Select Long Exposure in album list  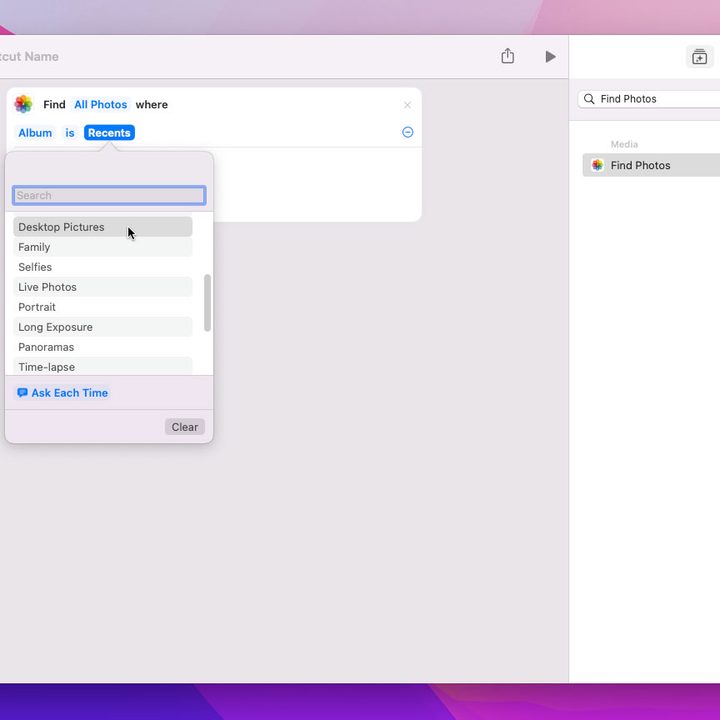tap(102, 327)
